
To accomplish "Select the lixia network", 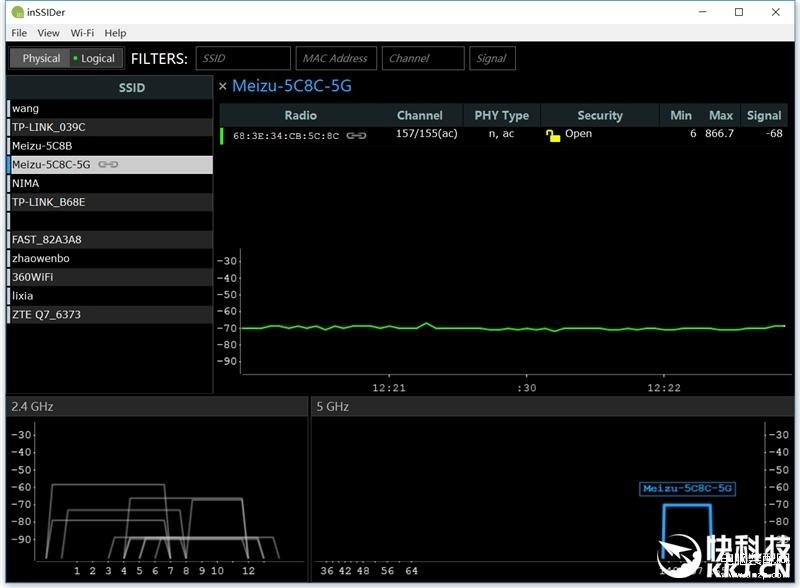I will coord(110,296).
